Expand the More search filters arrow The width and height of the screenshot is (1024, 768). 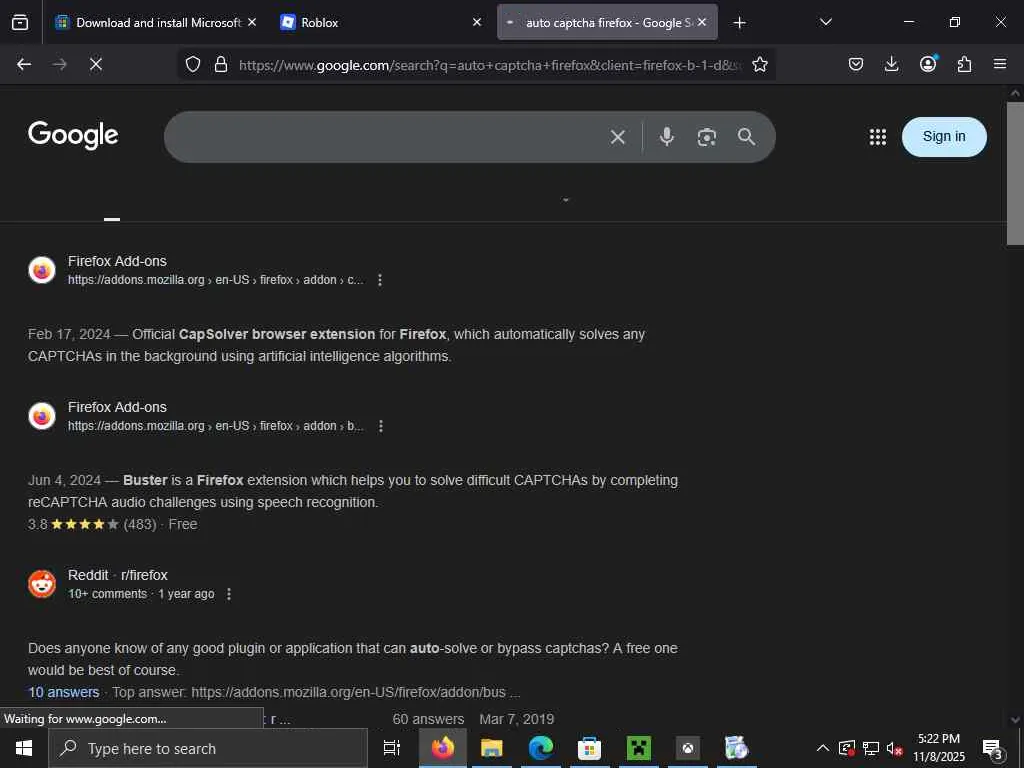[x=566, y=200]
